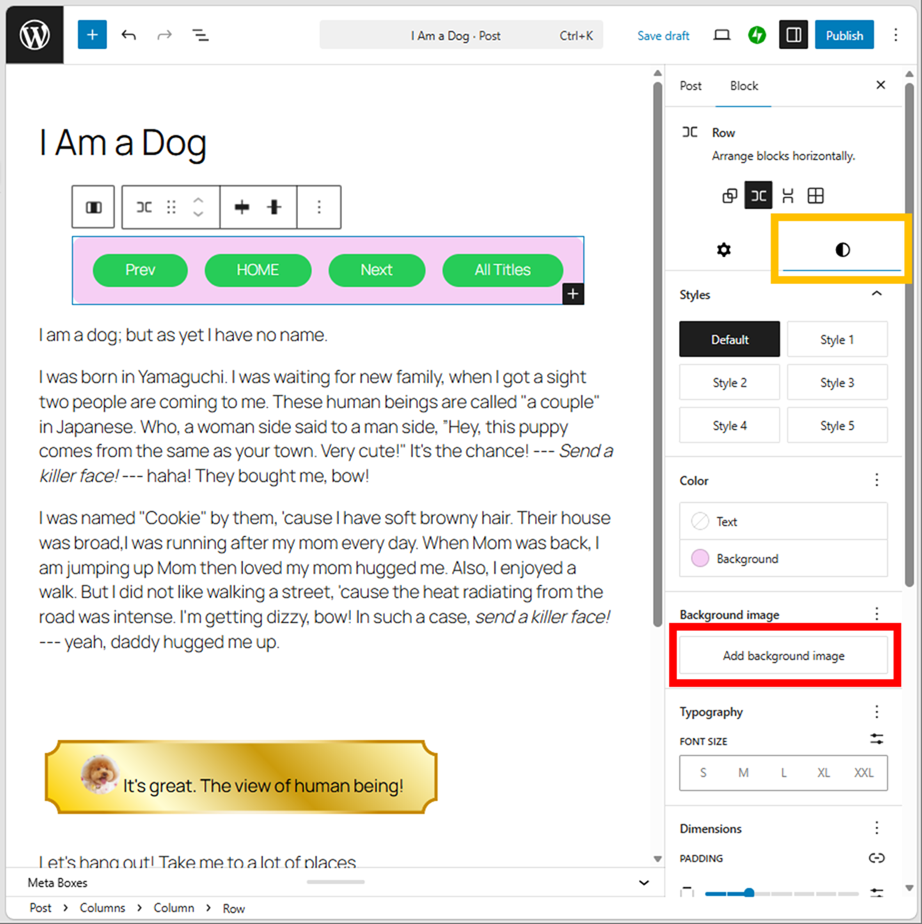The height and width of the screenshot is (924, 922).
Task: Expand the Meta Boxes panel
Action: click(644, 883)
